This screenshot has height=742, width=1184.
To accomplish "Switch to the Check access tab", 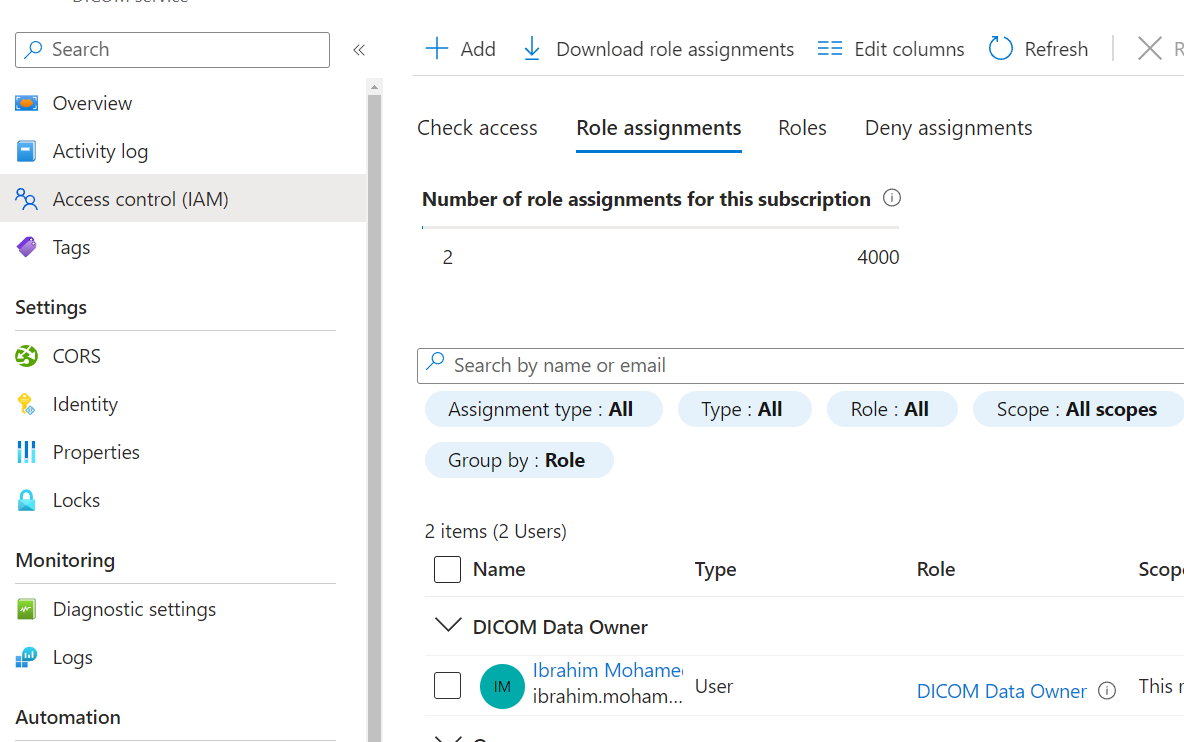I will [x=477, y=128].
